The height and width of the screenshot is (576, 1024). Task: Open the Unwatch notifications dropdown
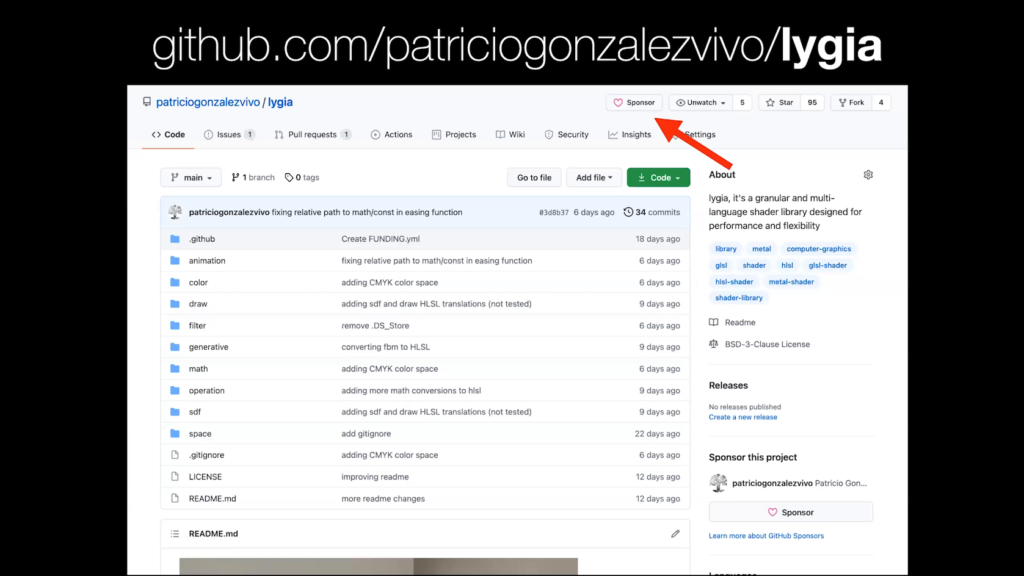(701, 103)
